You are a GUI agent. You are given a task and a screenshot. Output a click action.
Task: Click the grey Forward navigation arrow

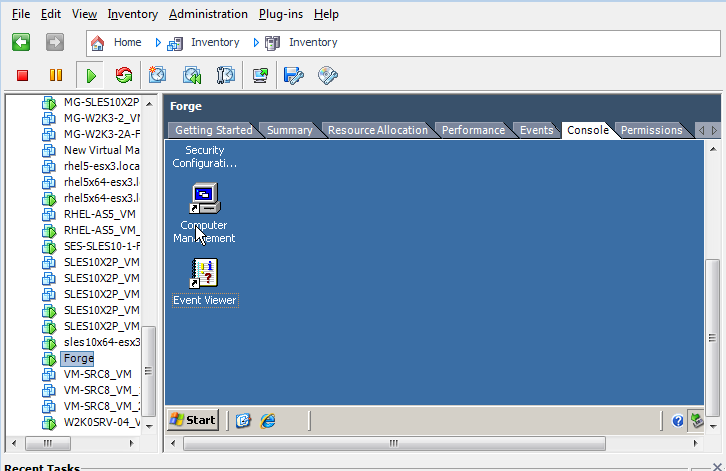point(55,42)
